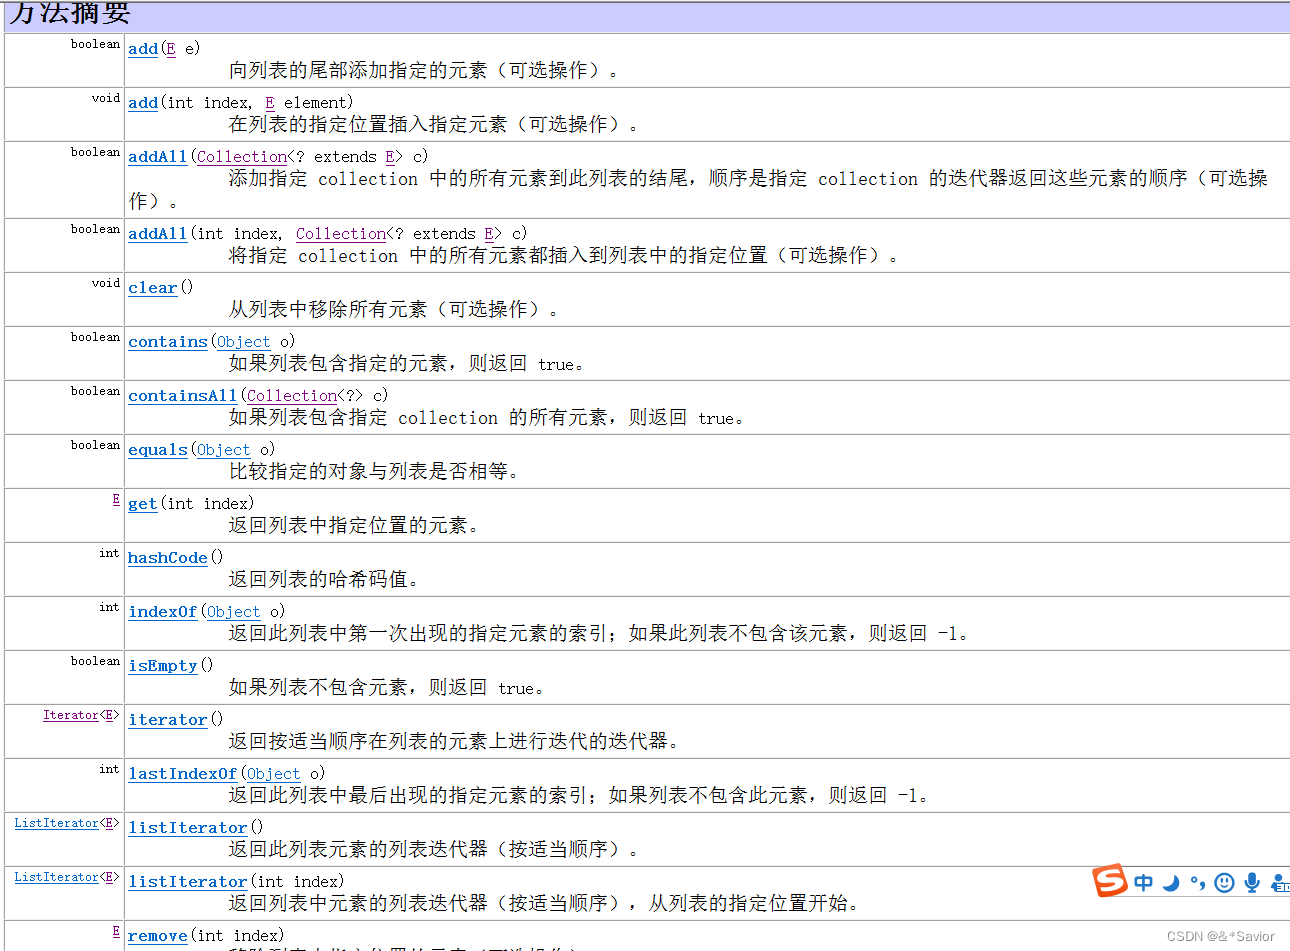Click description '从列表中移除所有元素（可选操作）。'
1290x951 pixels.
tap(394, 309)
